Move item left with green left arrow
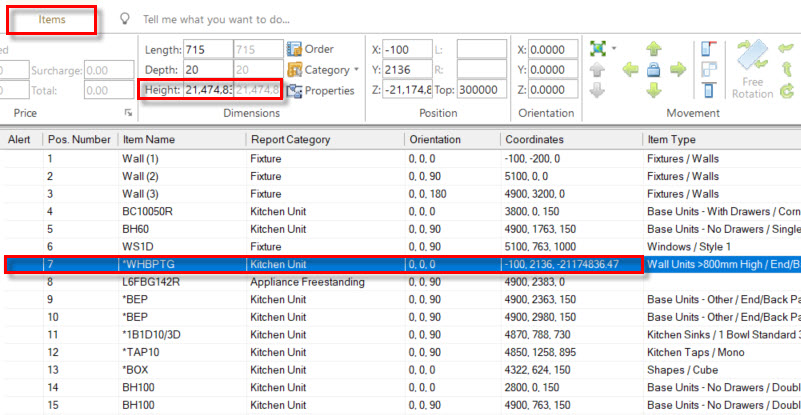This screenshot has height=415, width=801. tap(630, 70)
